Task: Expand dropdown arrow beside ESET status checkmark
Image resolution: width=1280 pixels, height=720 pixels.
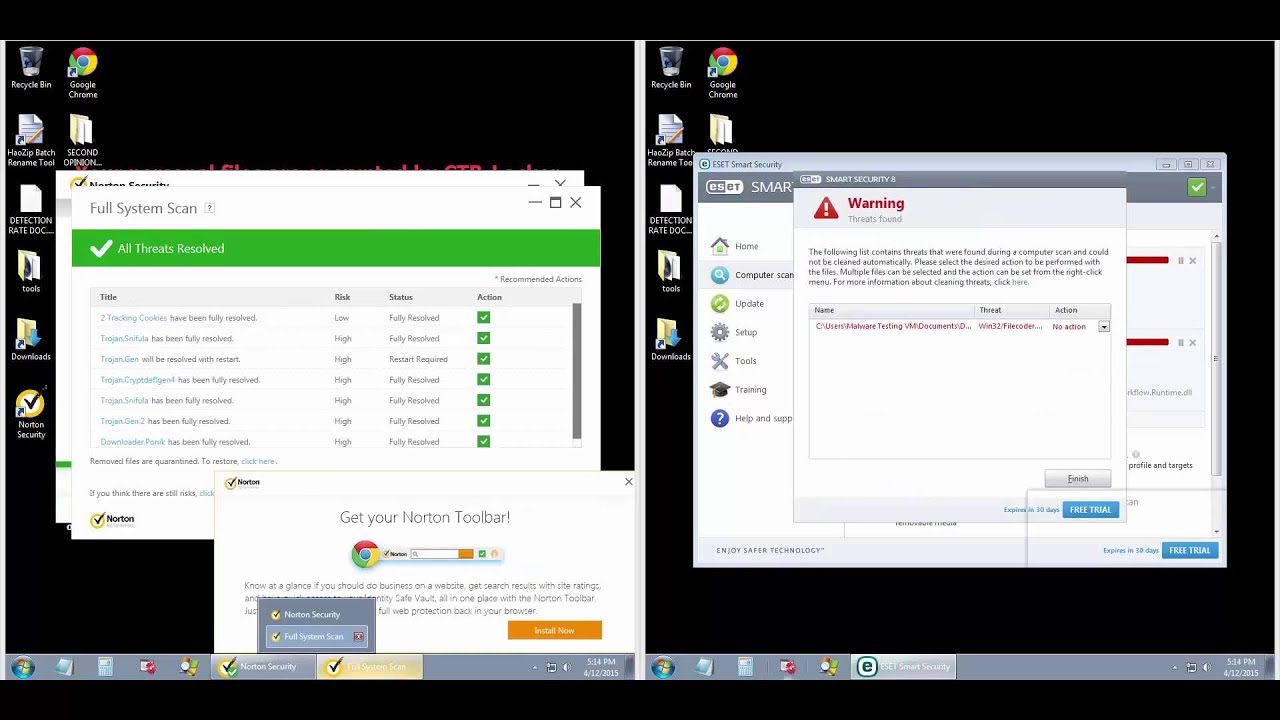Action: [x=1213, y=187]
